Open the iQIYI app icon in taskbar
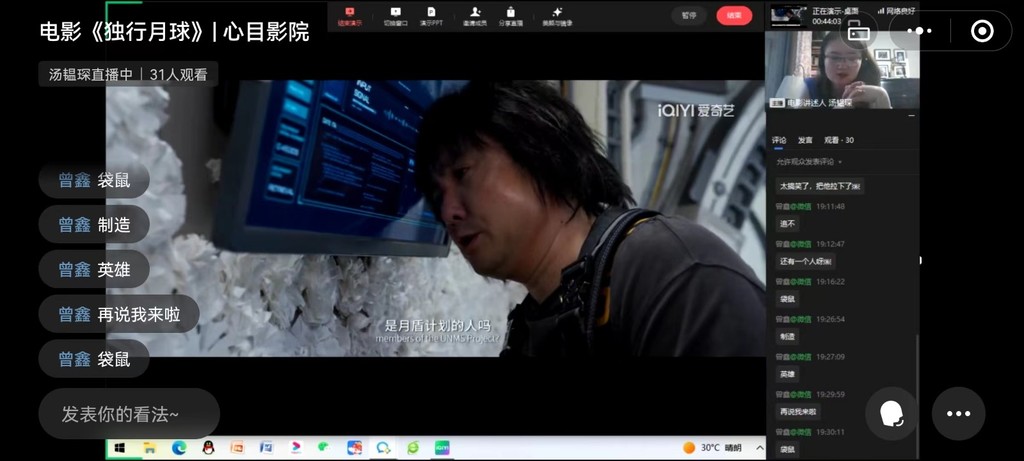 [442, 448]
